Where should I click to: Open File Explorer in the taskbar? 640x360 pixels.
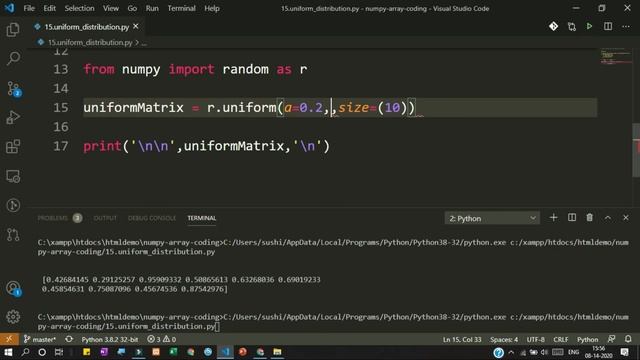click(x=277, y=352)
